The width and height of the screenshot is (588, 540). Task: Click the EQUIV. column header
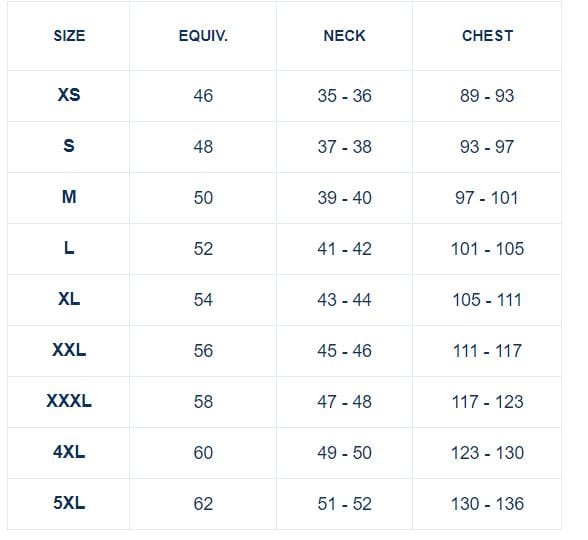(203, 36)
